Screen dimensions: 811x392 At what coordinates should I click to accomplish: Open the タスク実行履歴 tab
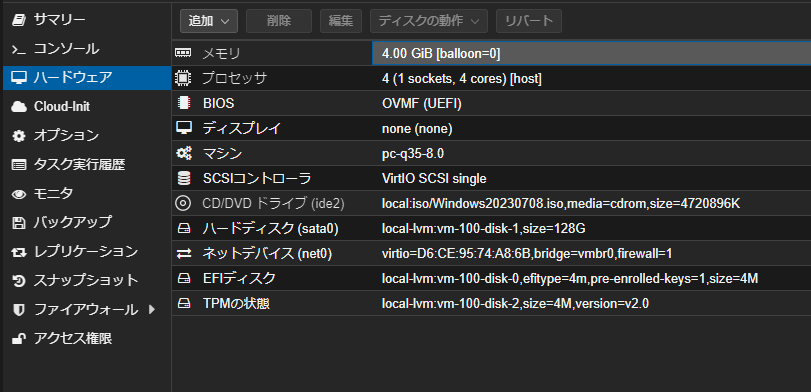87,165
